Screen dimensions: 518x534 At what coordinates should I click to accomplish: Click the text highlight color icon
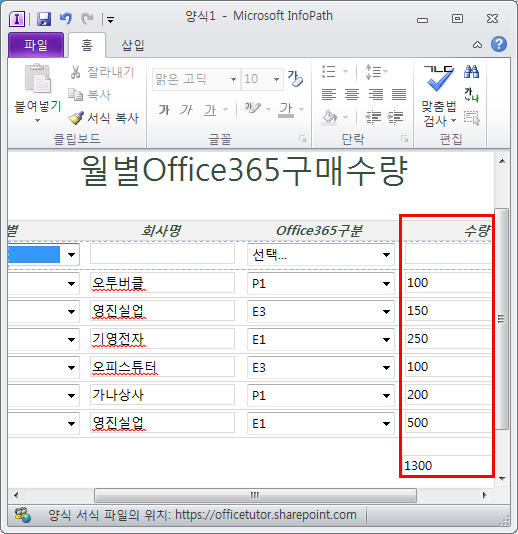point(252,109)
